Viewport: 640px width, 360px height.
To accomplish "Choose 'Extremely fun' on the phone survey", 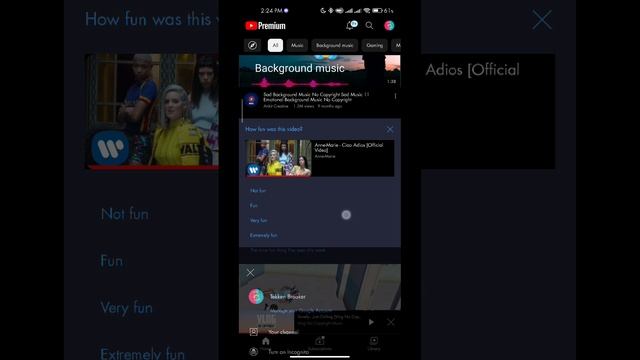I will [264, 236].
